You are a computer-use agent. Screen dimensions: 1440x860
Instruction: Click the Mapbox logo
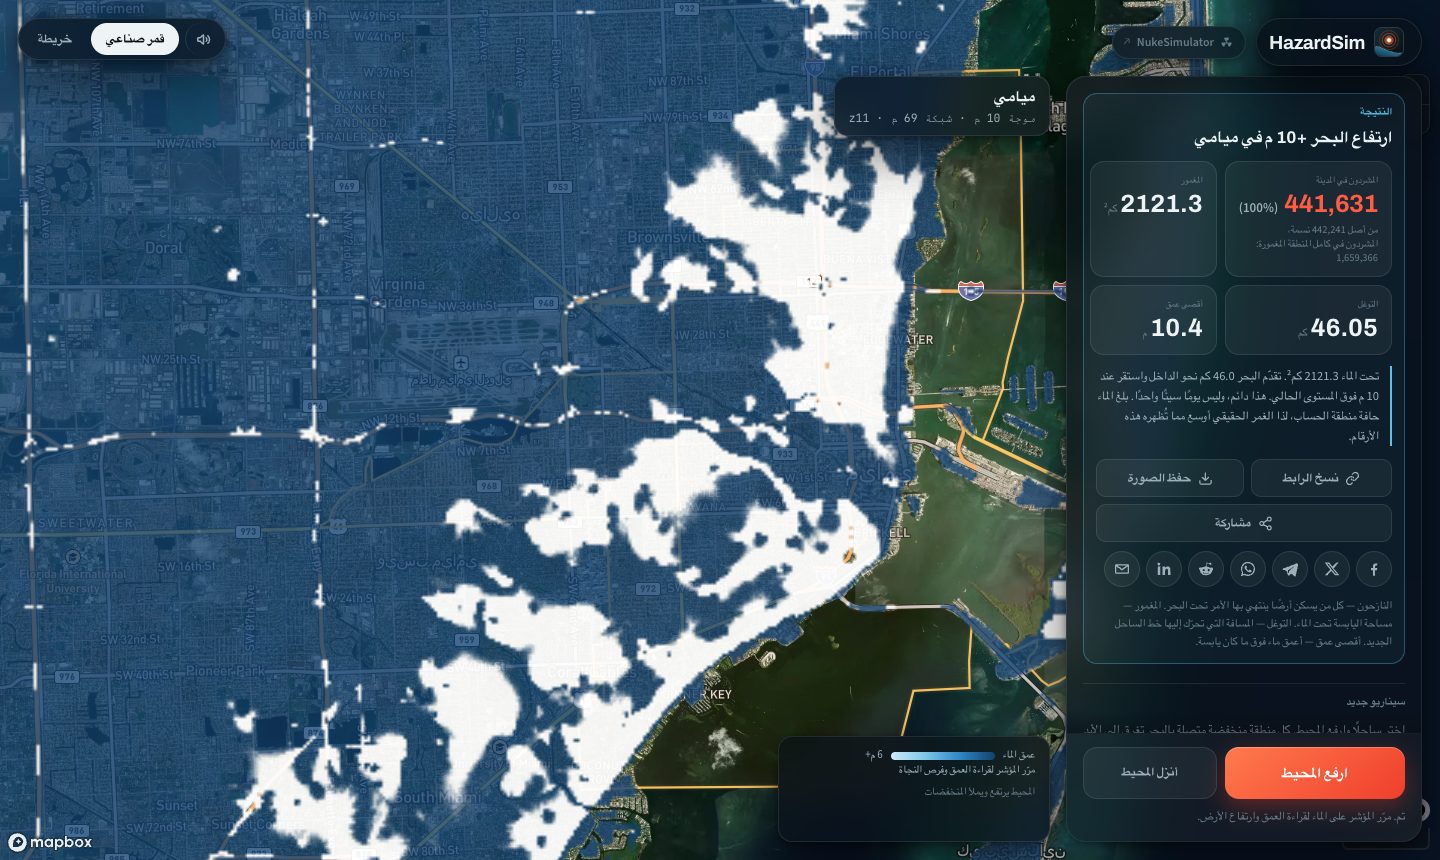click(50, 842)
